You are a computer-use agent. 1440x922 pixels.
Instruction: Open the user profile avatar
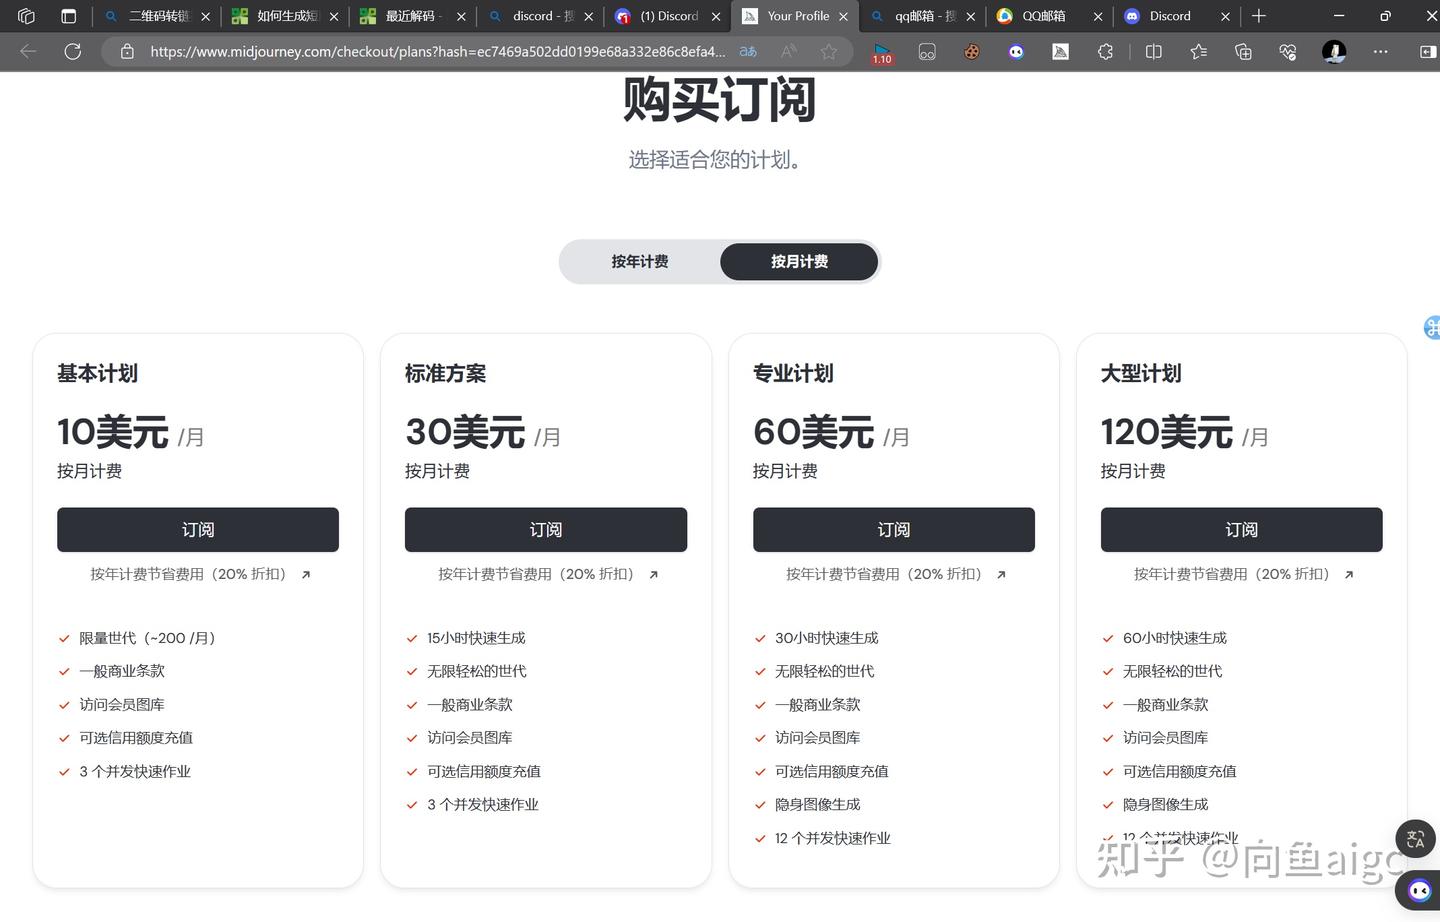[1333, 52]
